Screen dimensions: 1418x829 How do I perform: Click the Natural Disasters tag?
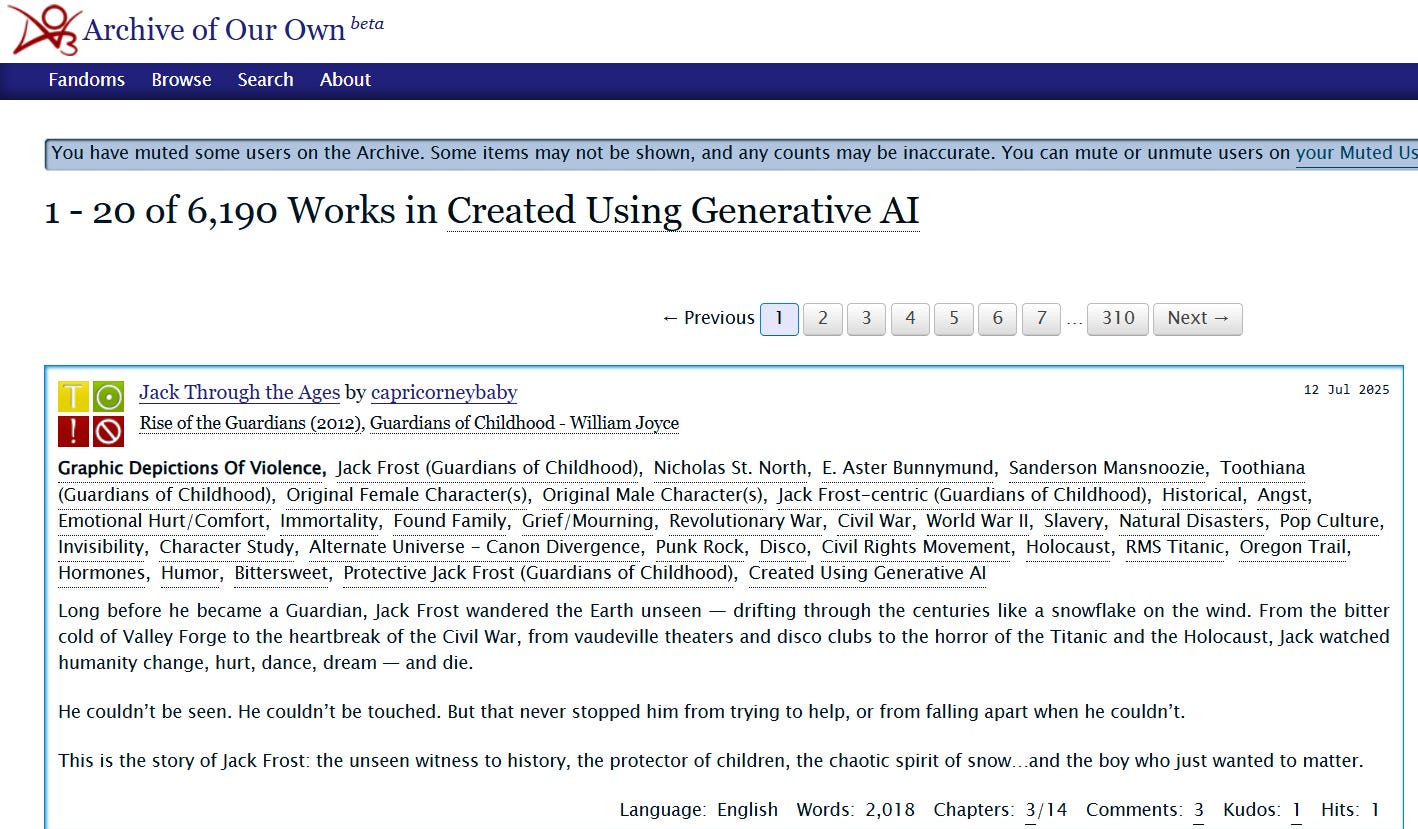1191,520
